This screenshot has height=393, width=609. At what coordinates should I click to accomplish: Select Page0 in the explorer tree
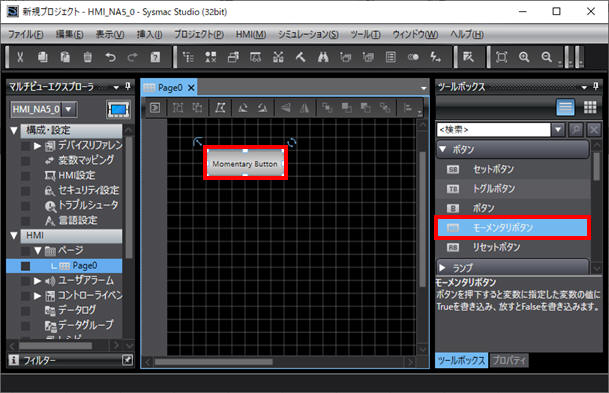85,266
